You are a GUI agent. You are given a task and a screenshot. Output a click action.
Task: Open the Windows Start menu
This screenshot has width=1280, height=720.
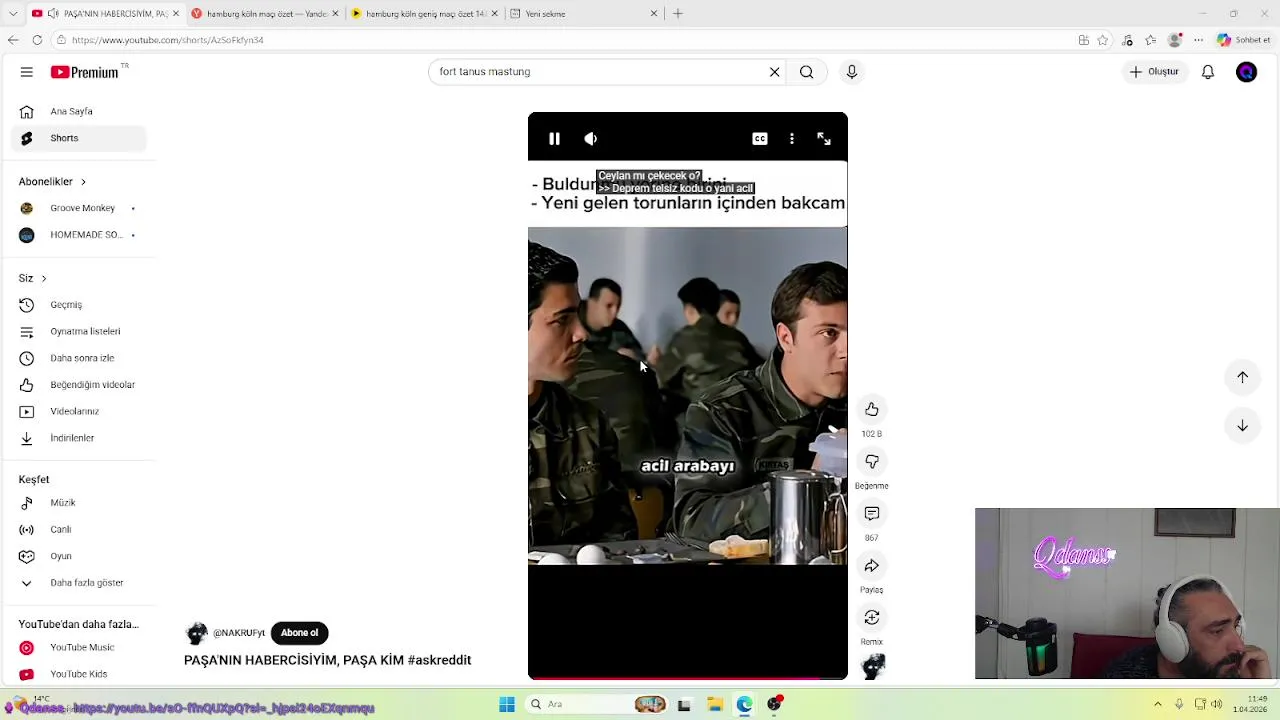click(507, 705)
